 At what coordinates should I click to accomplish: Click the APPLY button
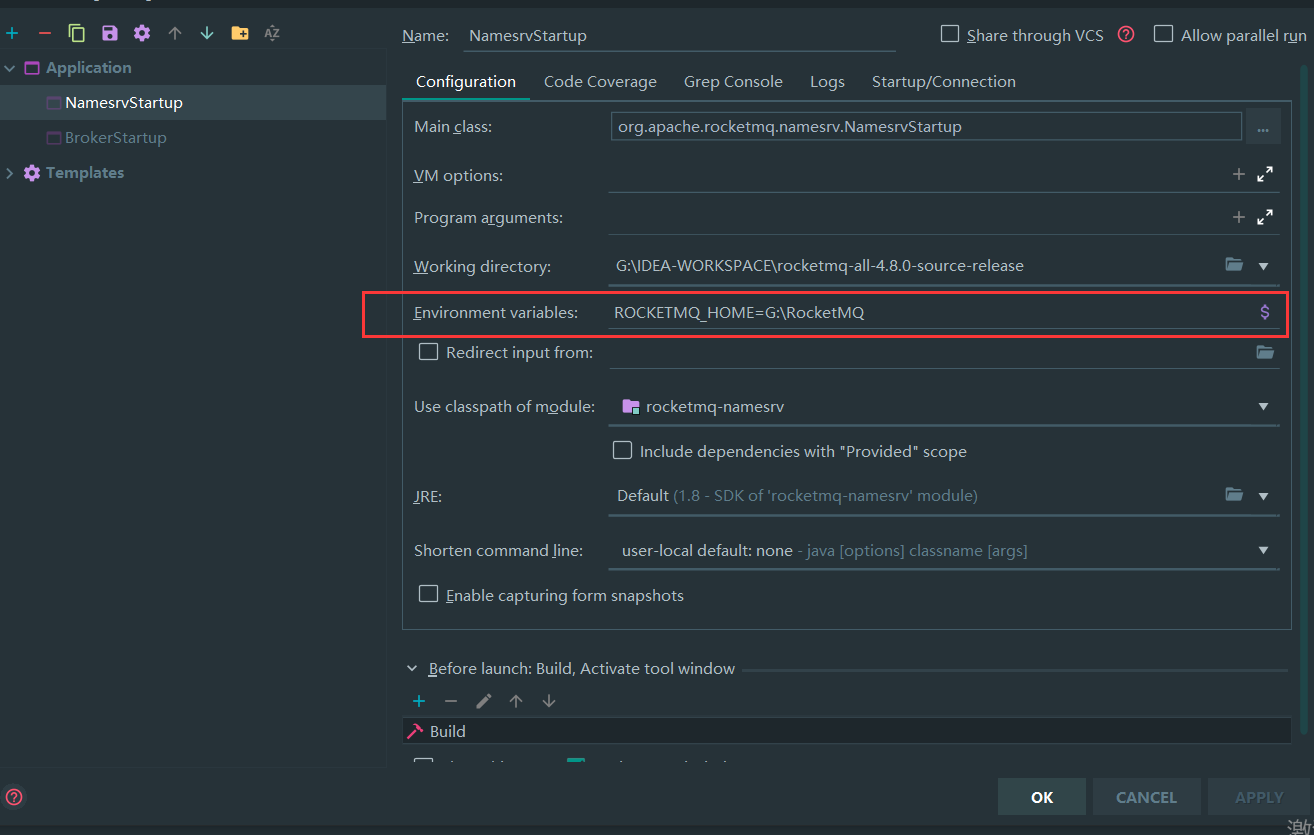tap(1259, 797)
